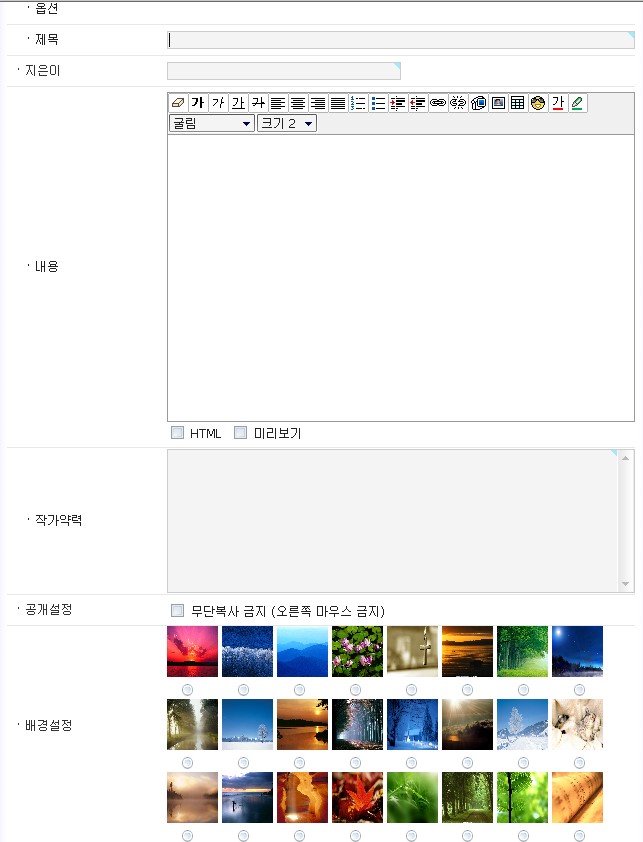
Task: Click the second indent arrow icon
Action: (418, 103)
